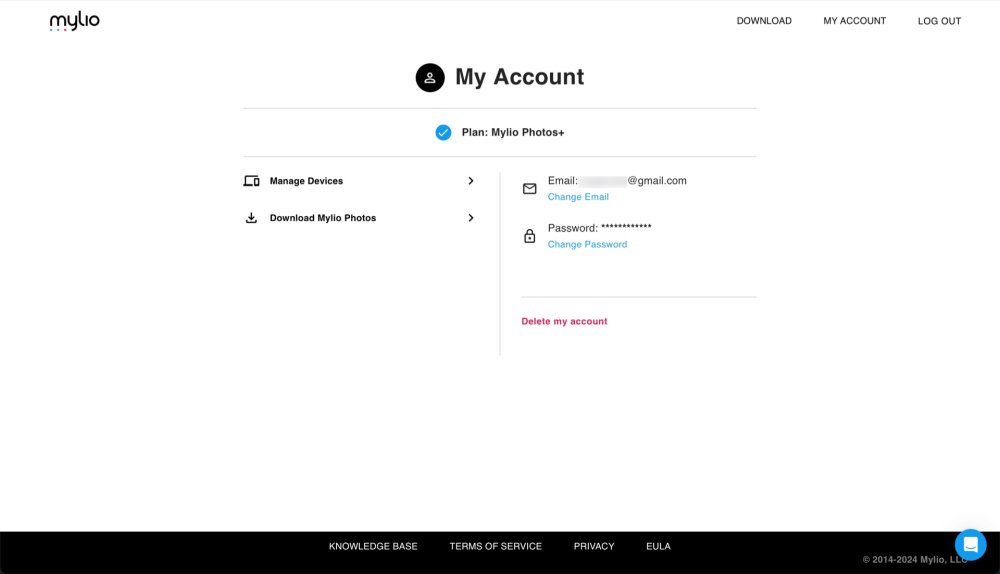This screenshot has height=574, width=1000.
Task: Expand Manage Devices with its chevron
Action: pos(471,181)
